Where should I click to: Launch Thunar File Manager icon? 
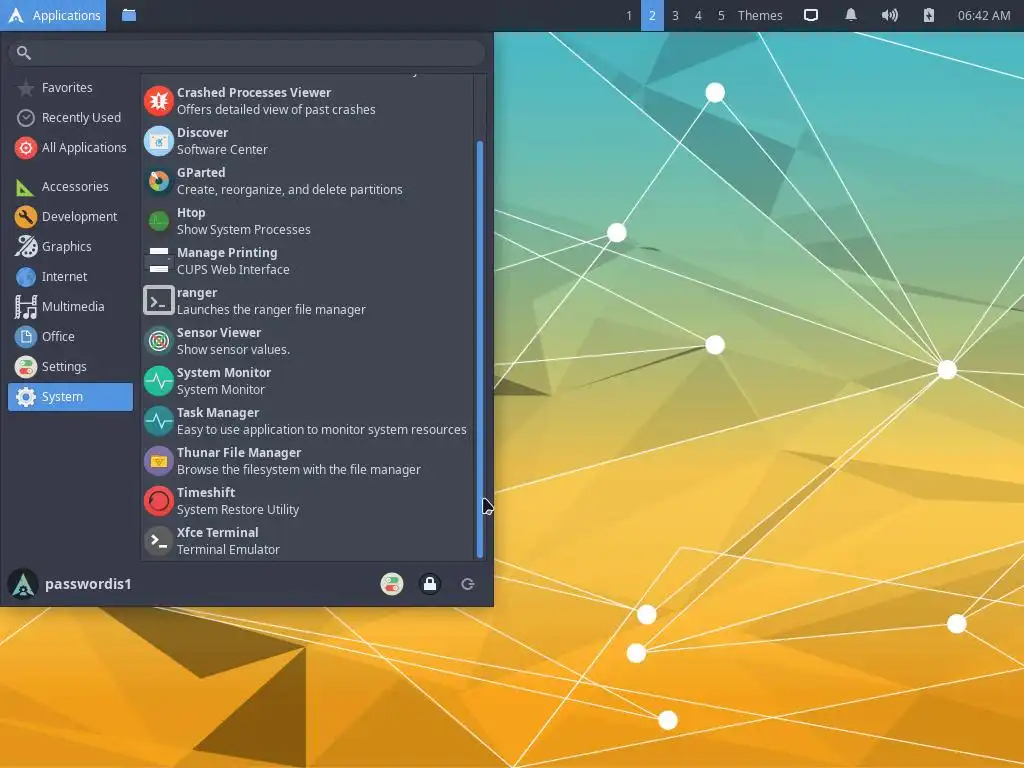(158, 461)
